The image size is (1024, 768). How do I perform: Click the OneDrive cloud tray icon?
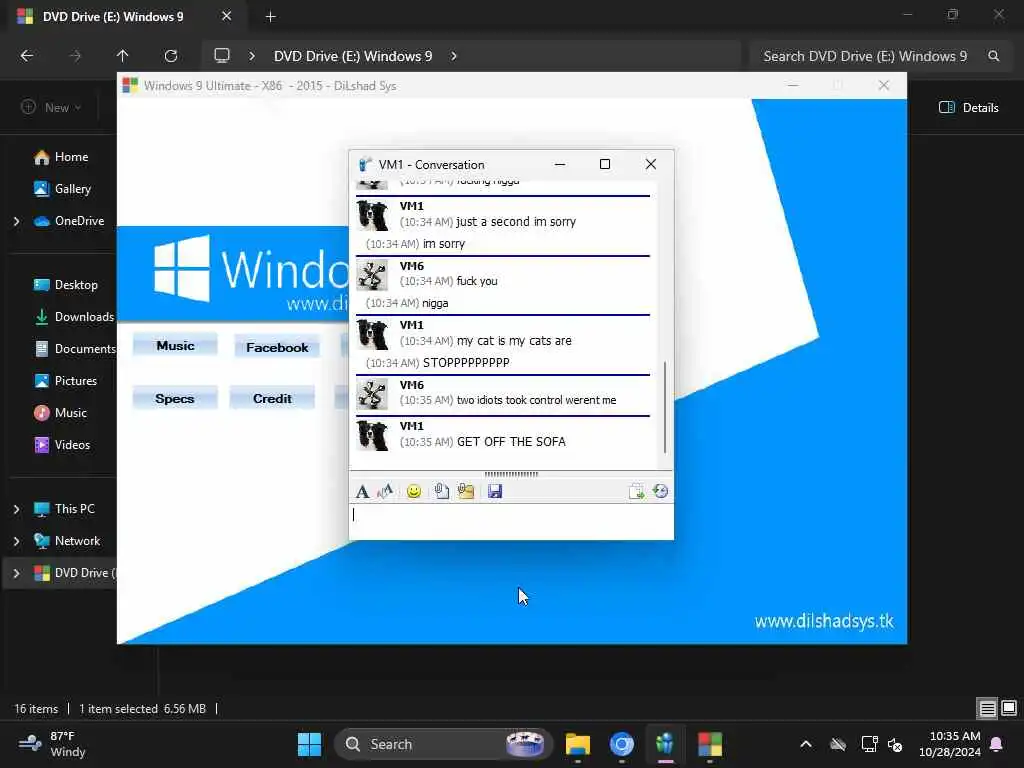click(838, 744)
